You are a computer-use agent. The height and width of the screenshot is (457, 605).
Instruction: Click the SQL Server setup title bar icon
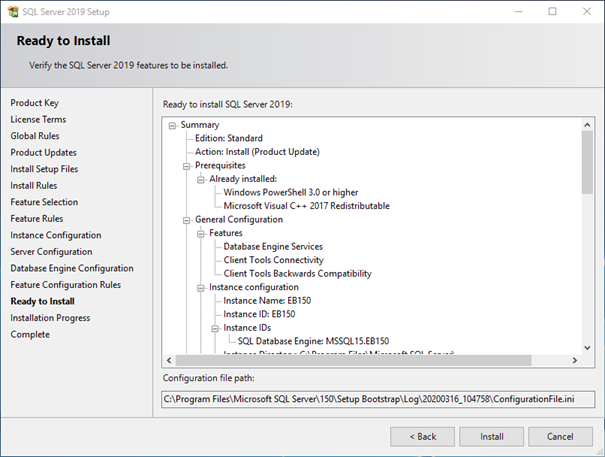point(13,12)
